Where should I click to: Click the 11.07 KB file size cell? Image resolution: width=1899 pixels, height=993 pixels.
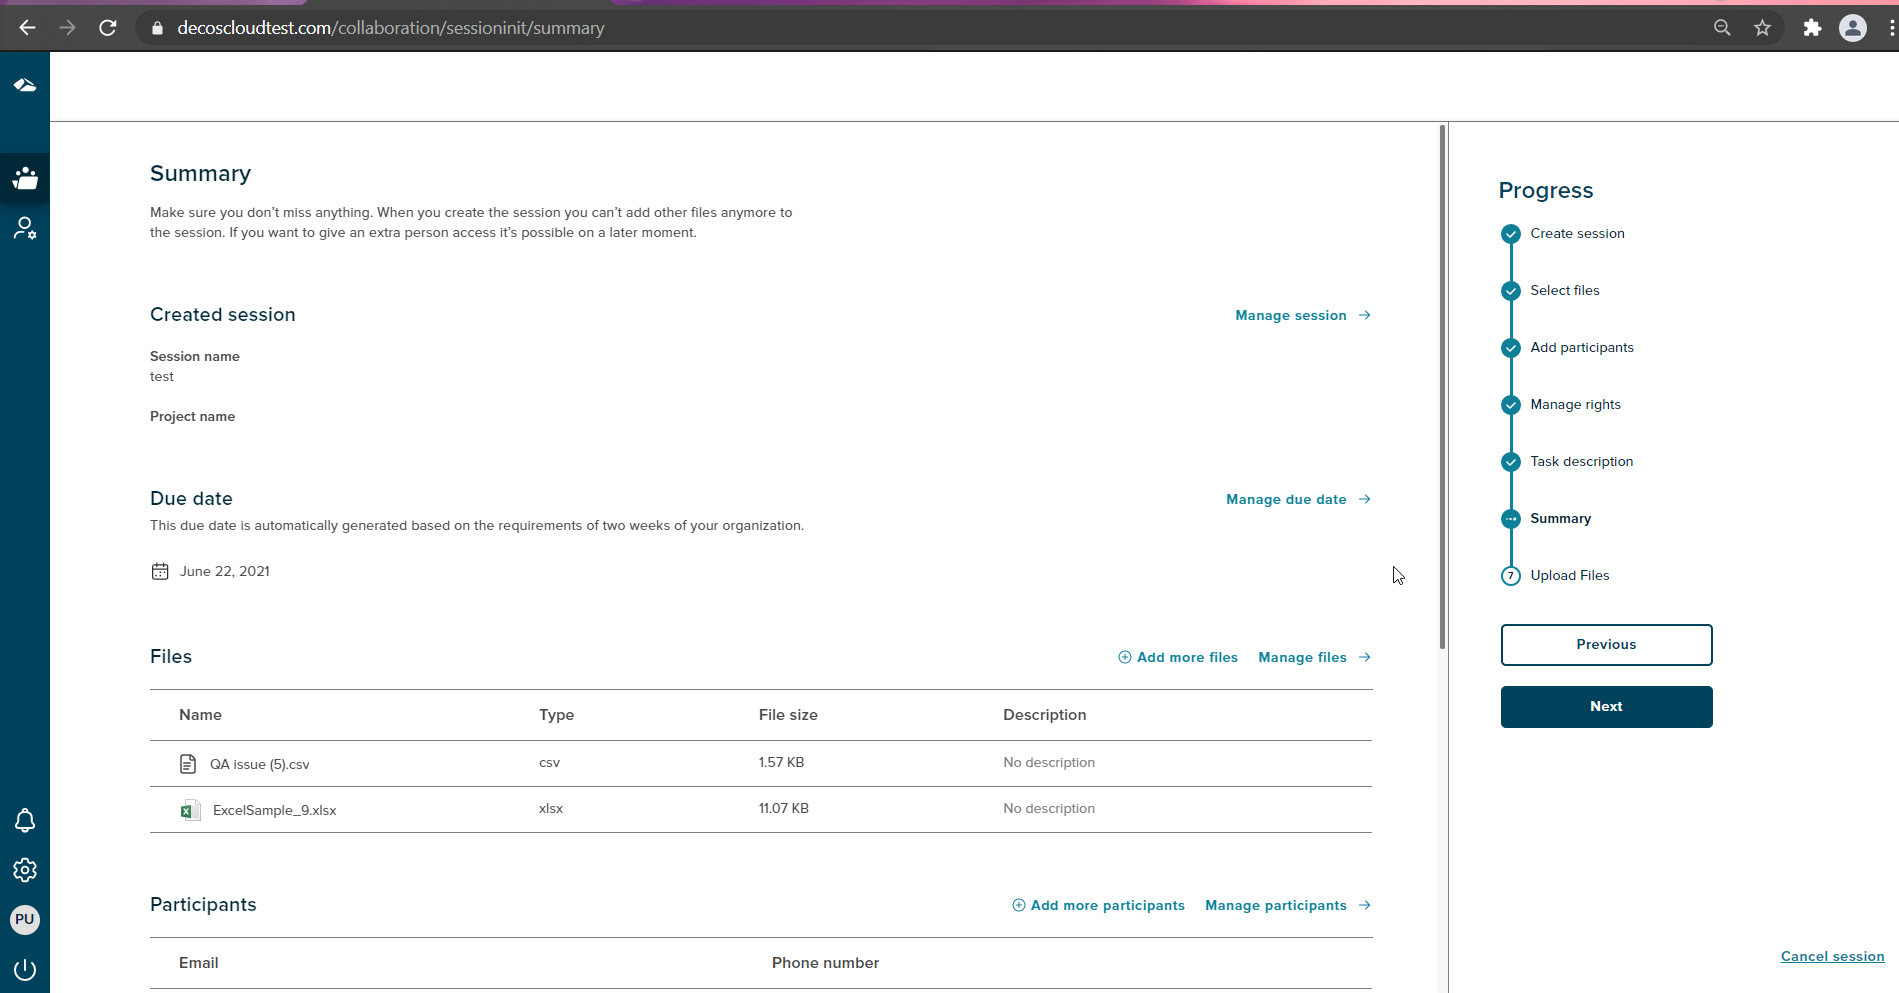point(783,808)
